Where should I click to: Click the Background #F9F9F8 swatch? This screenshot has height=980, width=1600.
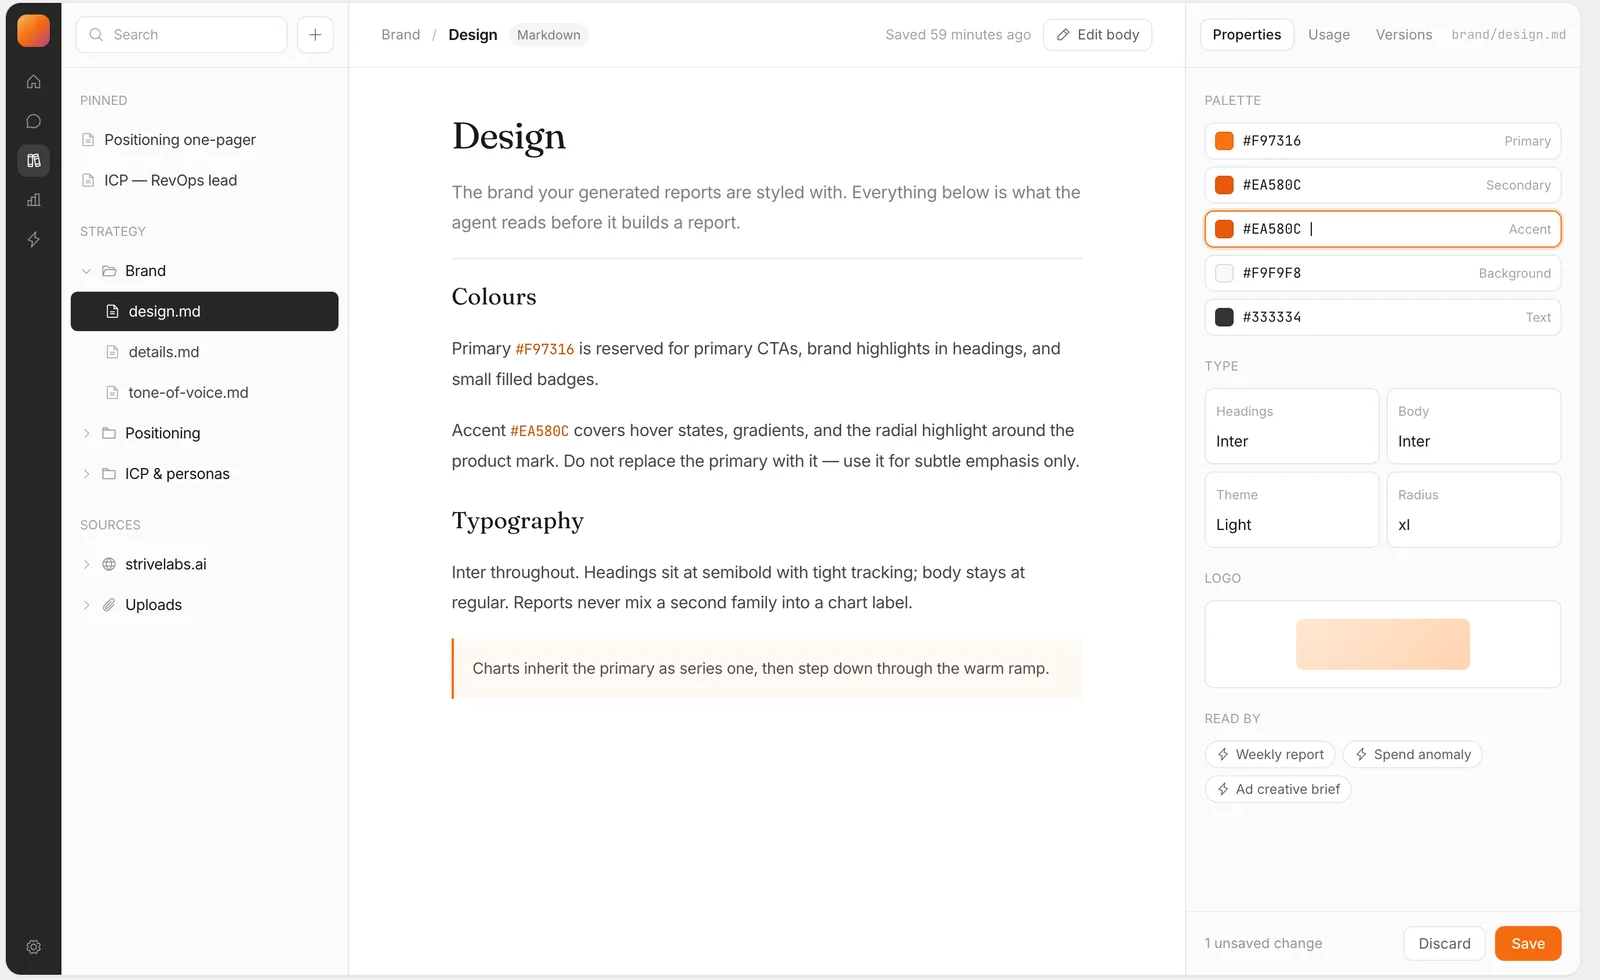tap(1224, 273)
